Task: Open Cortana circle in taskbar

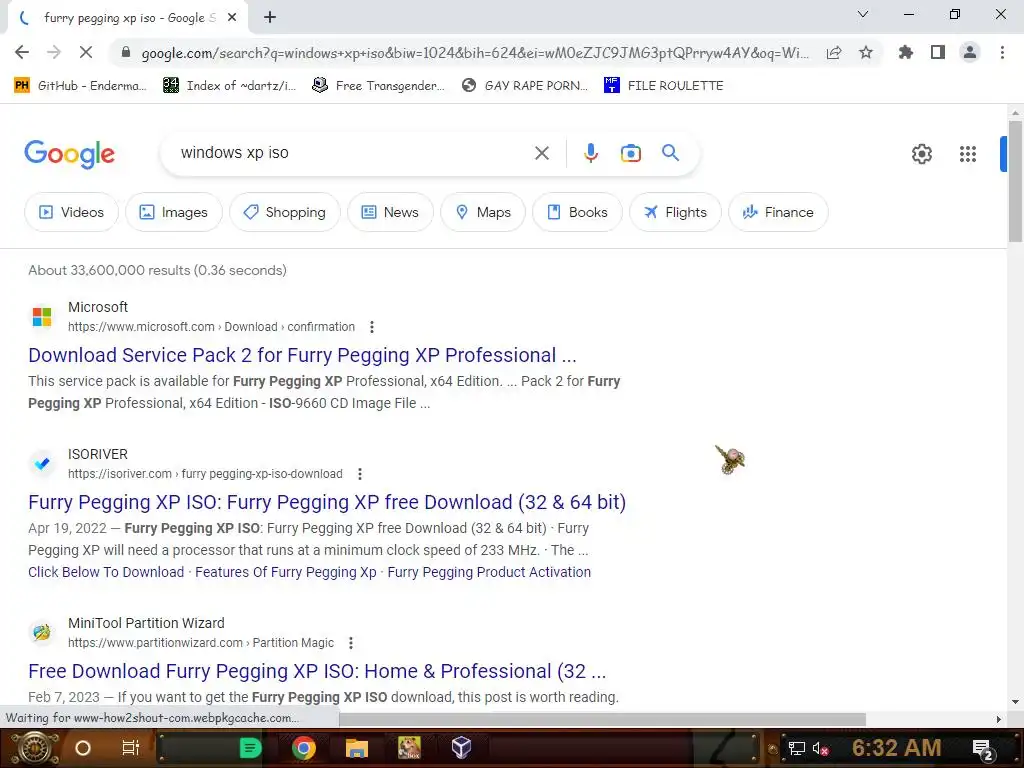Action: [82, 748]
